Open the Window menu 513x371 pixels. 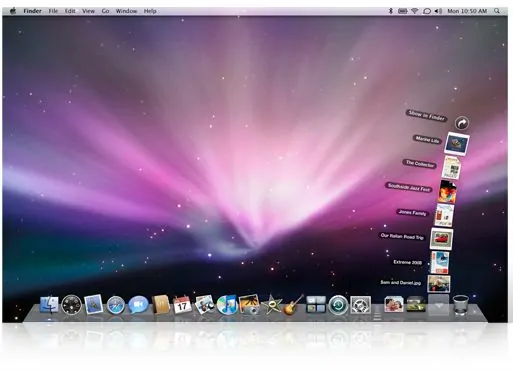(x=126, y=11)
